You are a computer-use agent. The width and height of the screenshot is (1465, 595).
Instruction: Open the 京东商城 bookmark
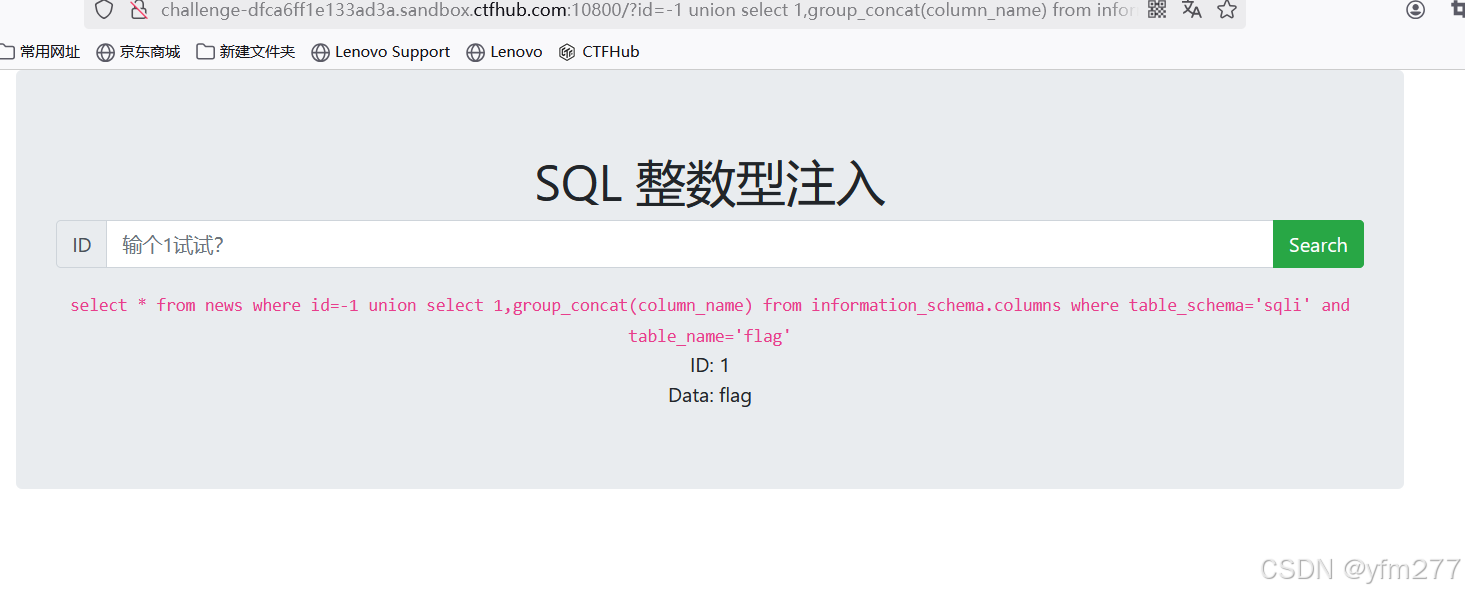tap(138, 51)
